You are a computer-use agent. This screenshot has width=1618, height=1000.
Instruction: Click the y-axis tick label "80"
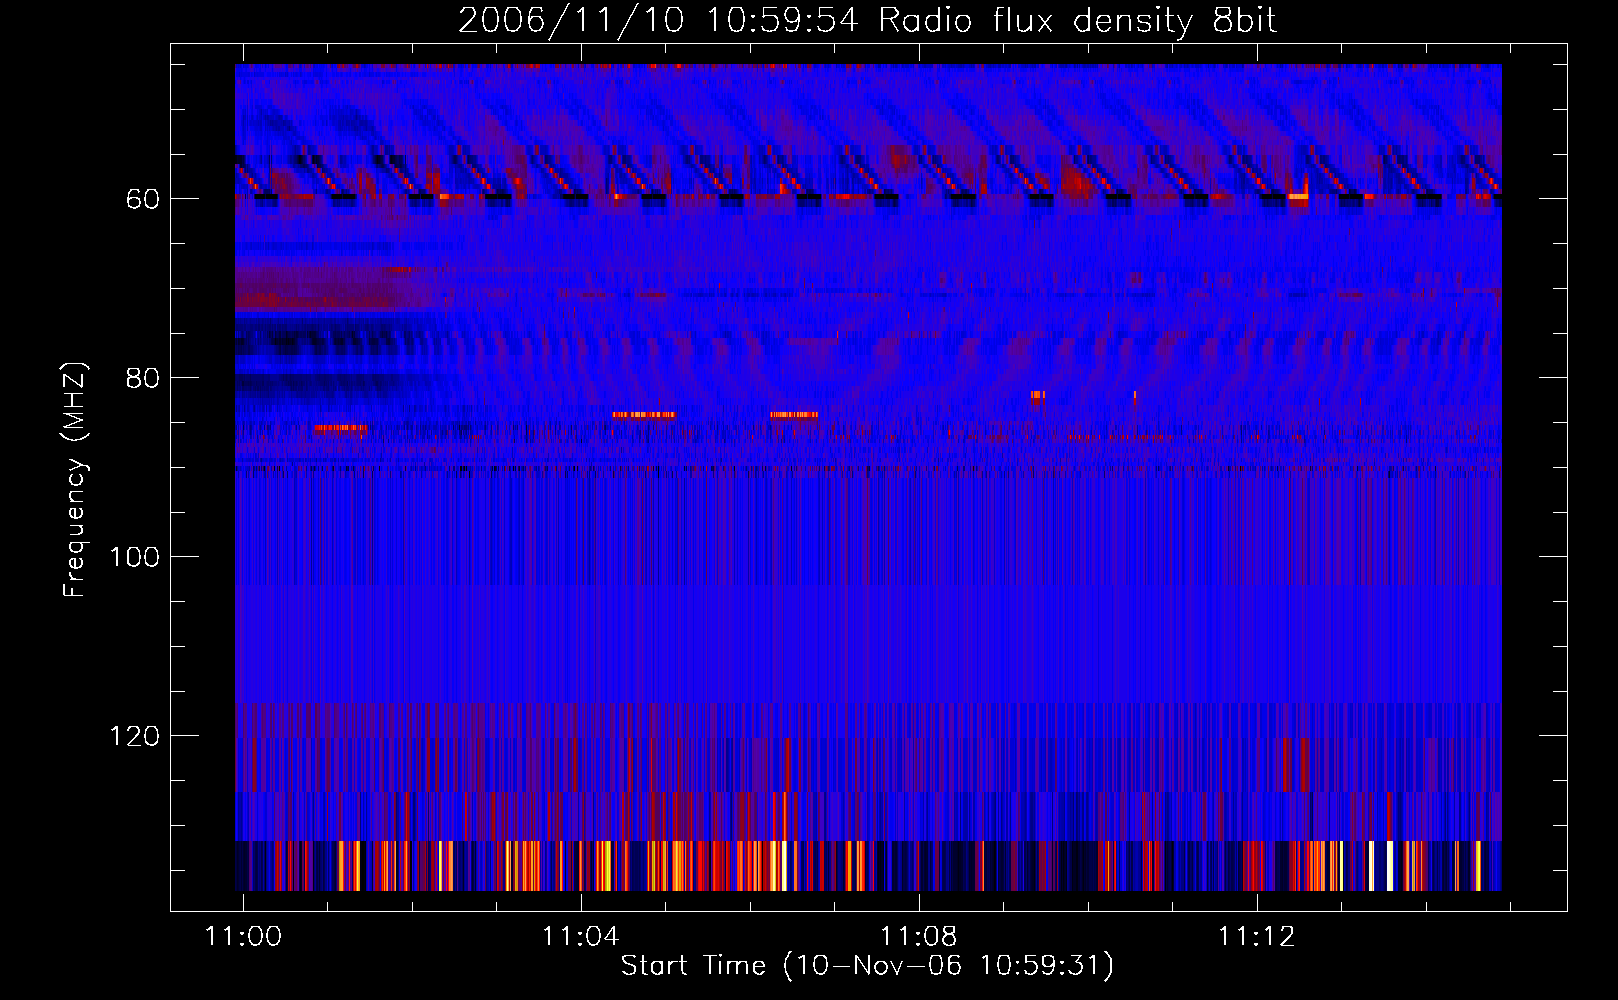142,378
